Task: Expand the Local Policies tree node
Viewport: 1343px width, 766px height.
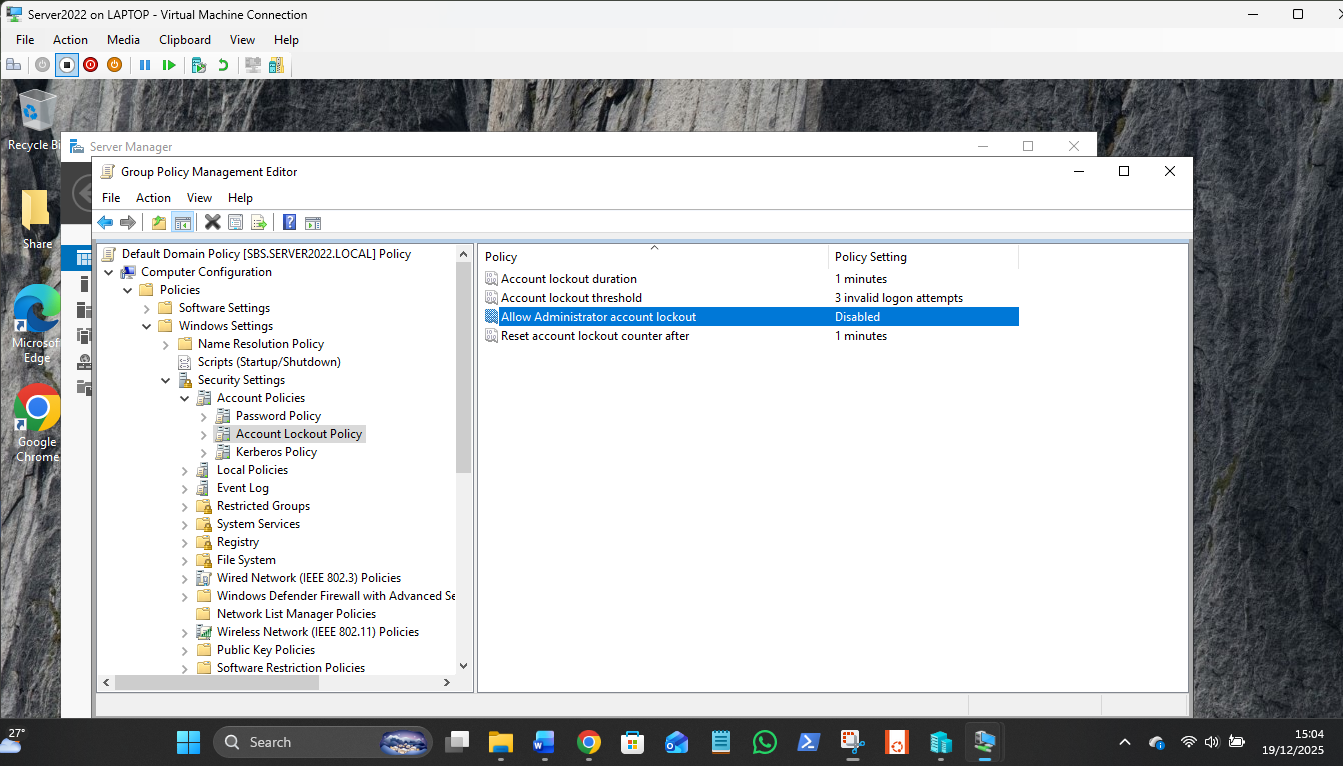Action: [x=185, y=470]
